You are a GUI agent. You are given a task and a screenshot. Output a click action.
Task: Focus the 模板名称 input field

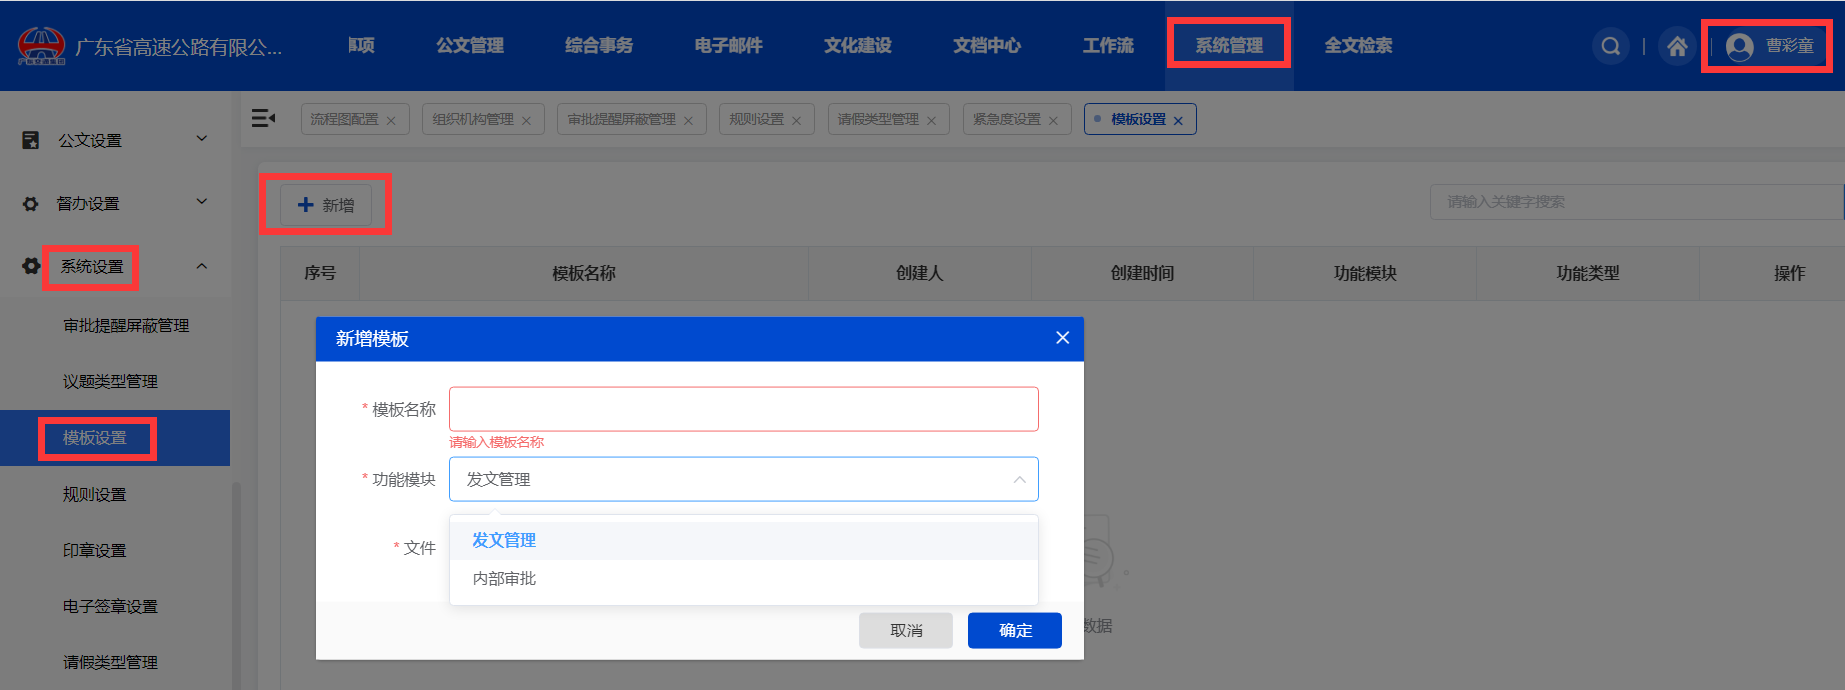coord(744,409)
